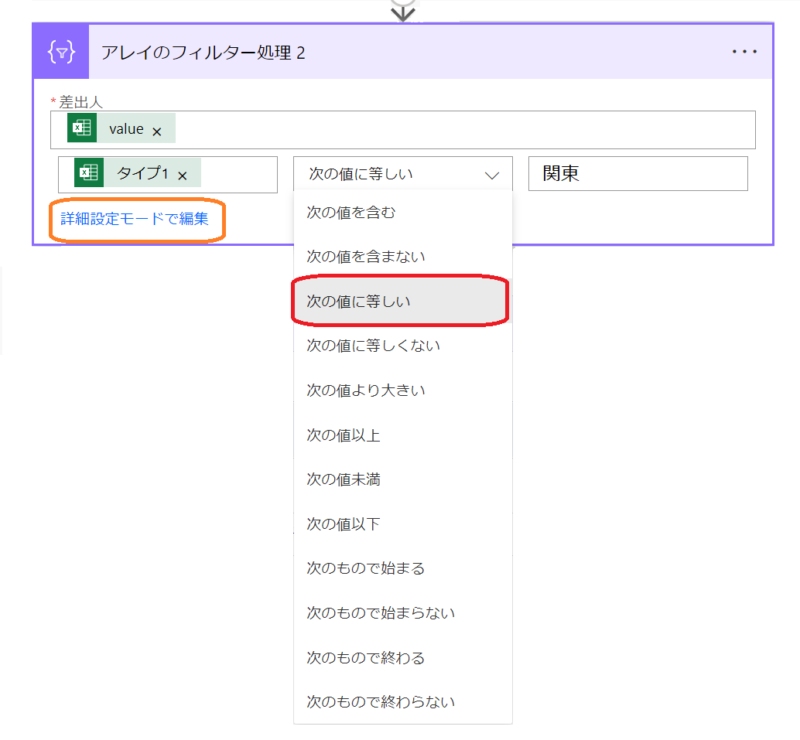This screenshot has height=740, width=800.
Task: Choose 次の値より大きい operator
Action: [x=366, y=390]
